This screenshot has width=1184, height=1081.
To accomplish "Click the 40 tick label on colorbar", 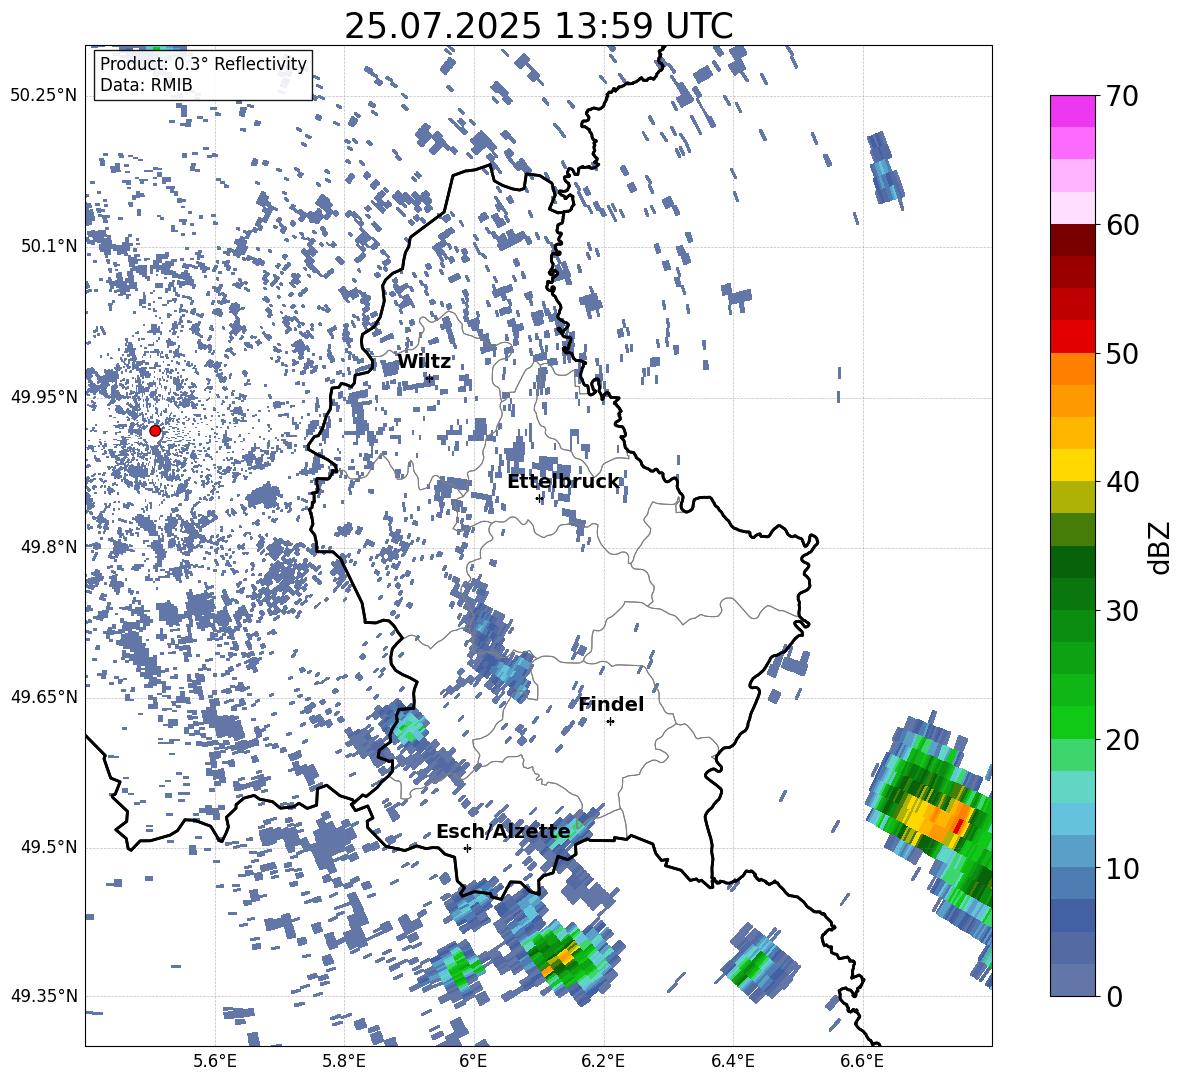I will click(1122, 482).
